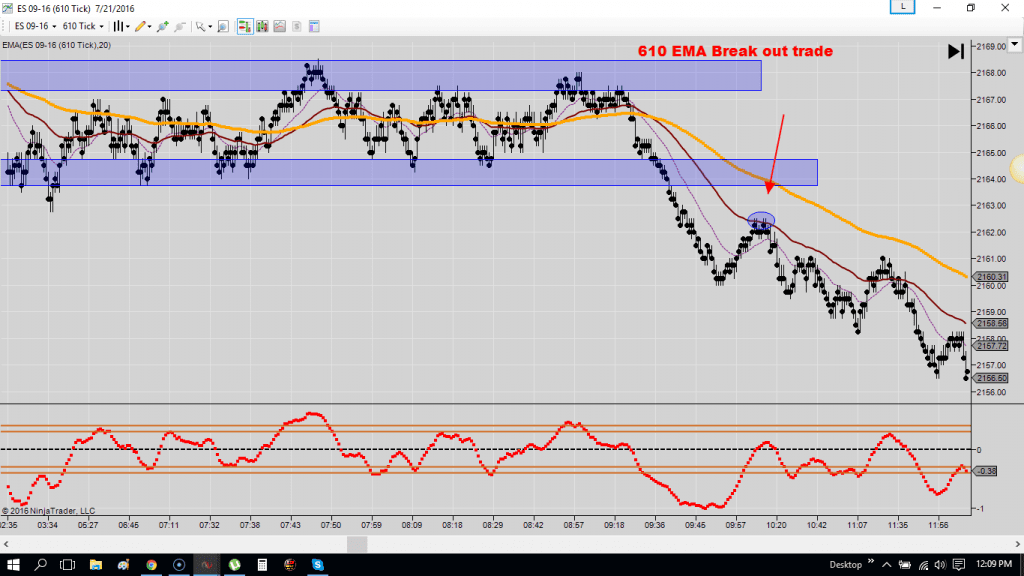Click the greyed-out zoom out icon
Screen dimensions: 1024x576
[x=180, y=26]
